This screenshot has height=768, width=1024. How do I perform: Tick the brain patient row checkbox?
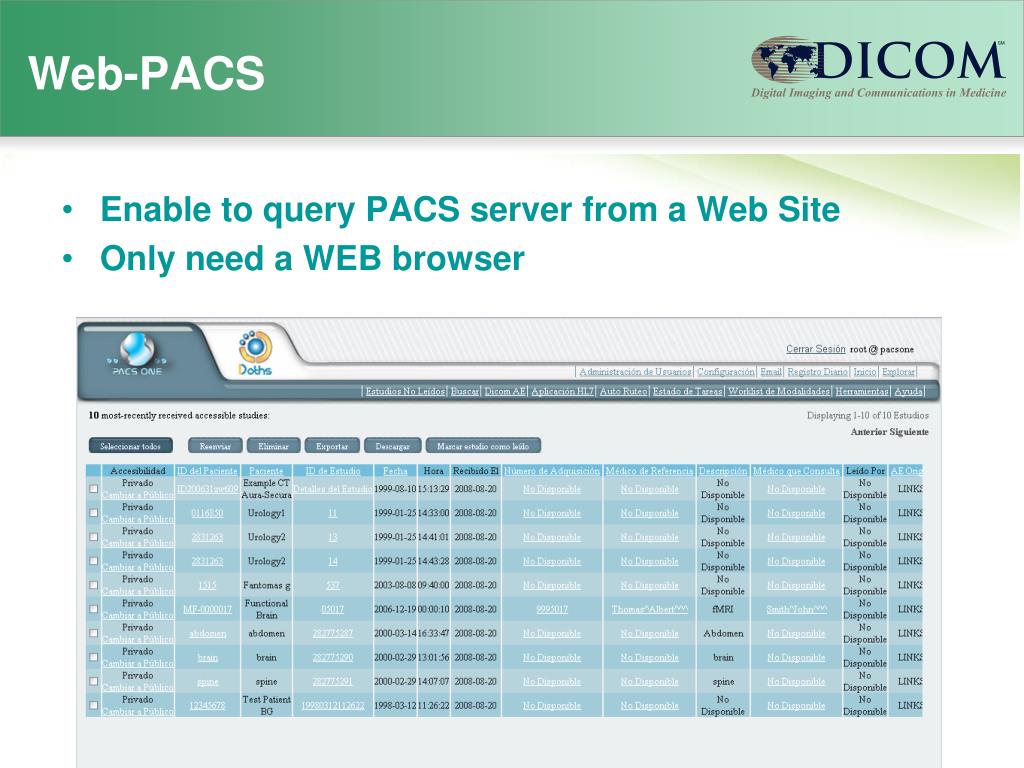coord(94,657)
